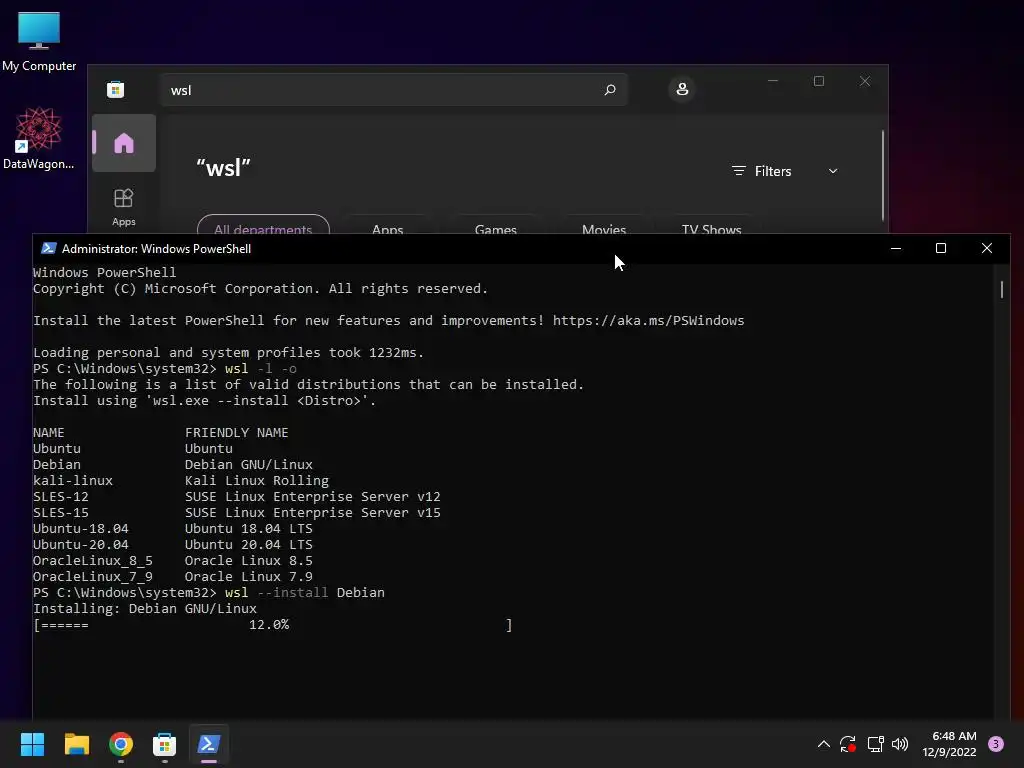Click PowerShell taskbar icon
The image size is (1024, 768).
[209, 744]
